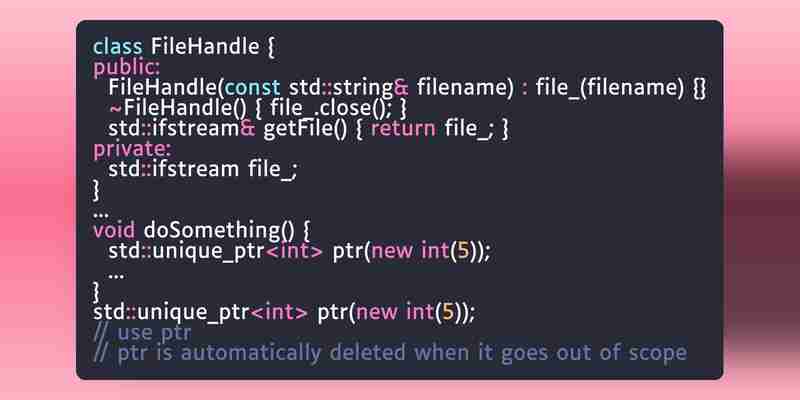Click the closing brace after the private section
Image resolution: width=800 pixels, height=400 pixels.
(x=97, y=190)
